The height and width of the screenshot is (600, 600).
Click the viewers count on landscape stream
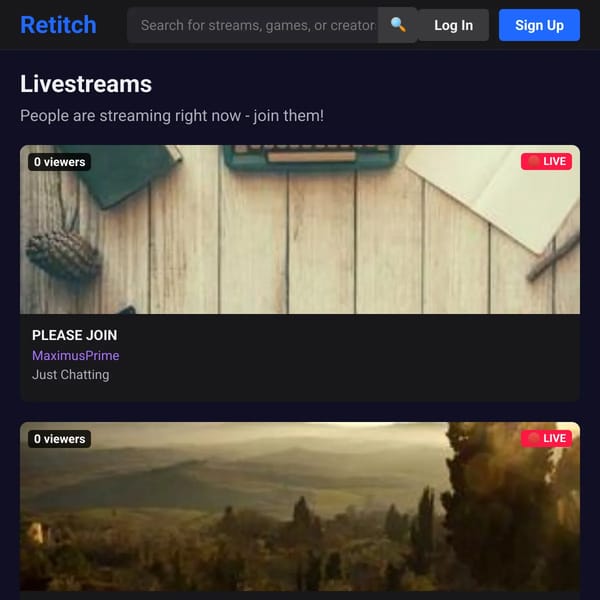59,439
